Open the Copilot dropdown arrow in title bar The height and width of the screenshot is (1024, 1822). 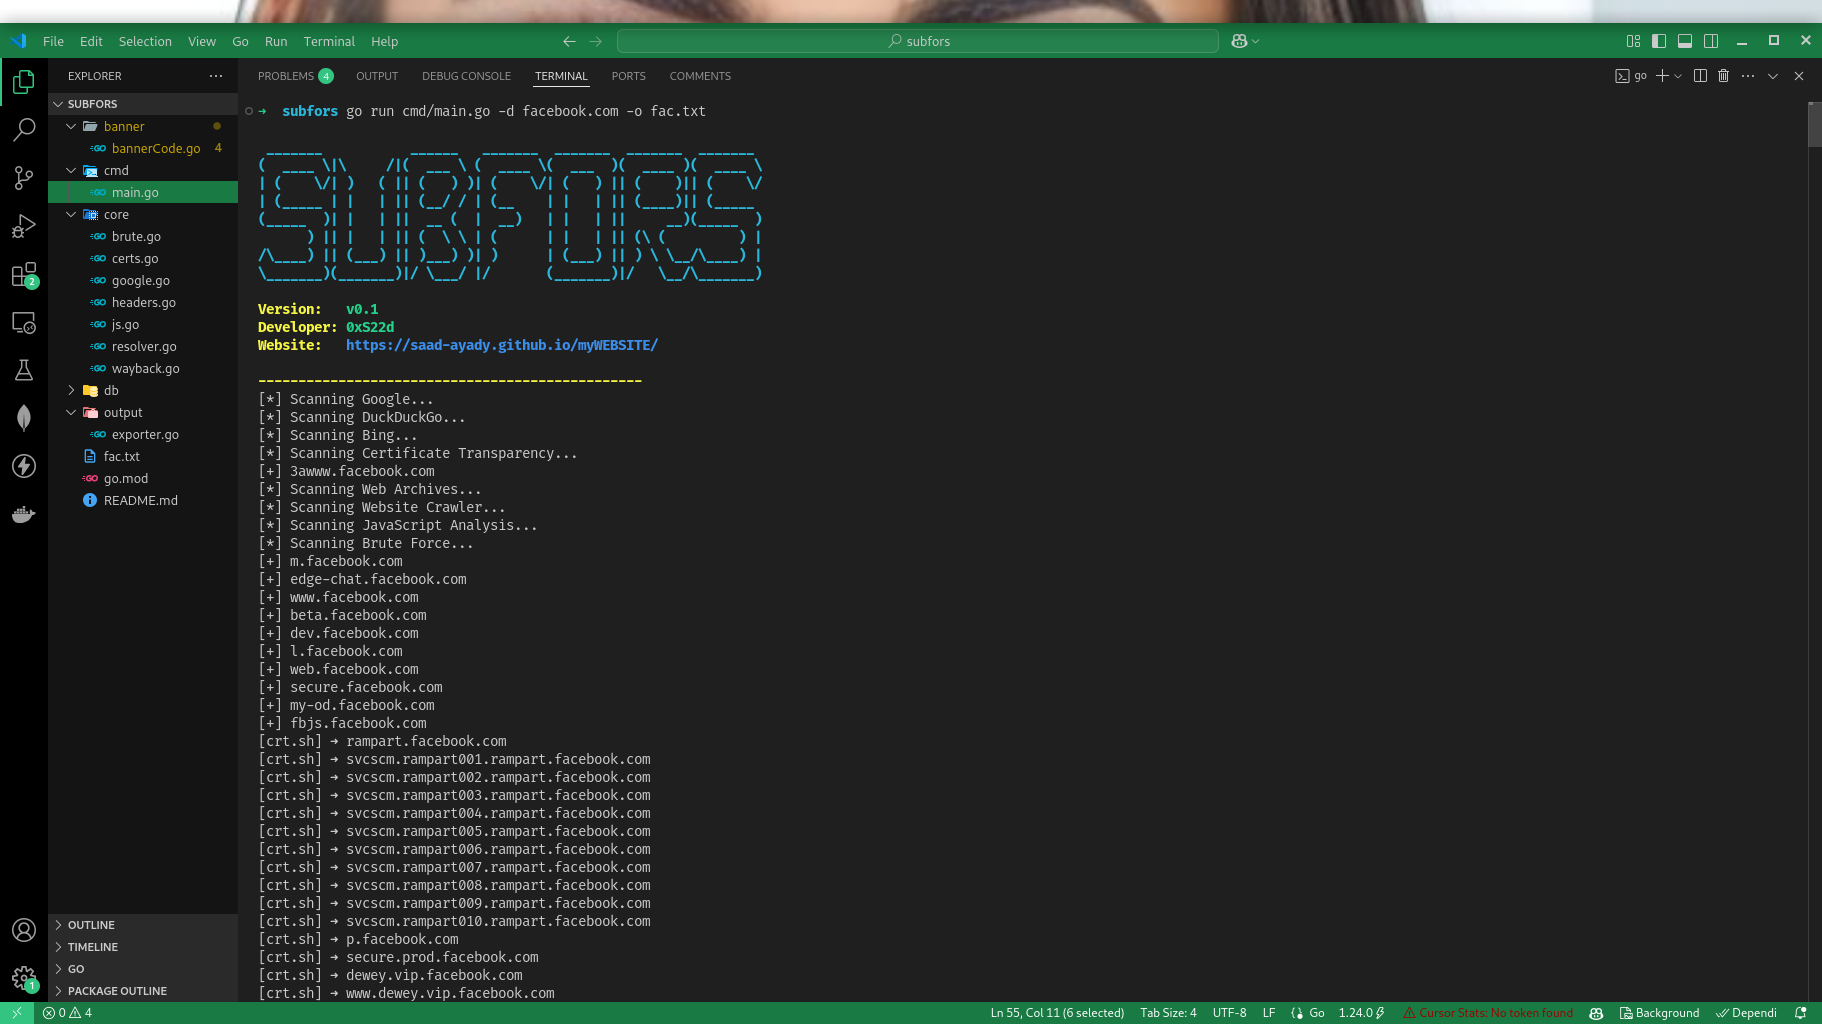1256,41
